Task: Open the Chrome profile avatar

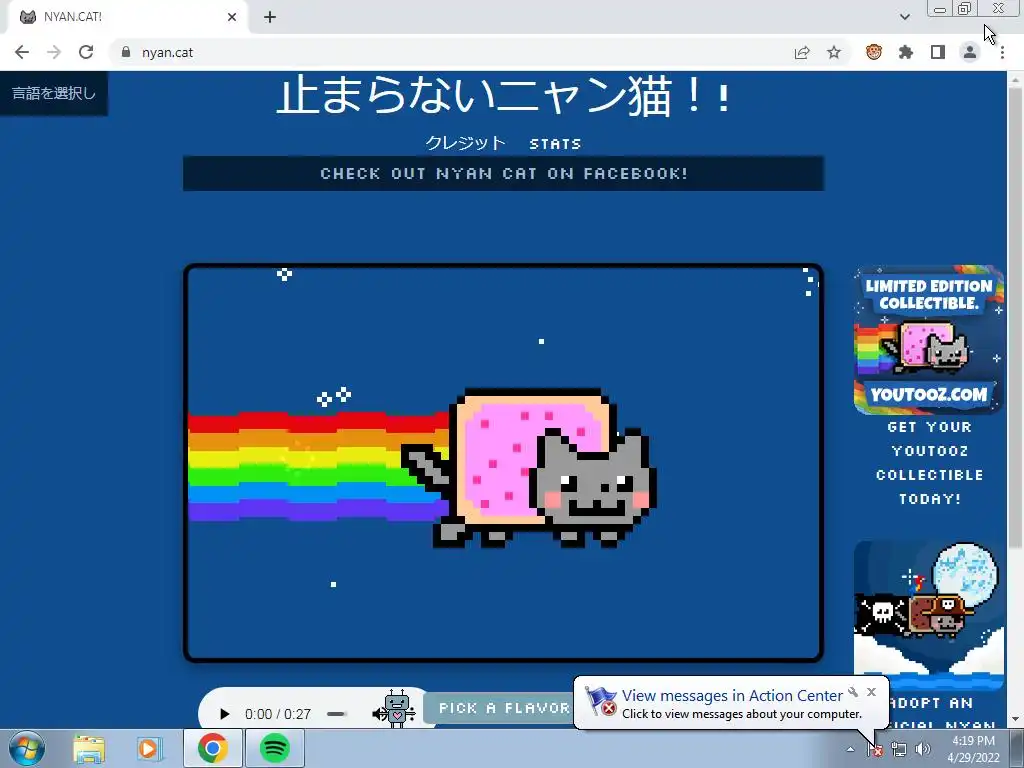Action: pos(970,52)
